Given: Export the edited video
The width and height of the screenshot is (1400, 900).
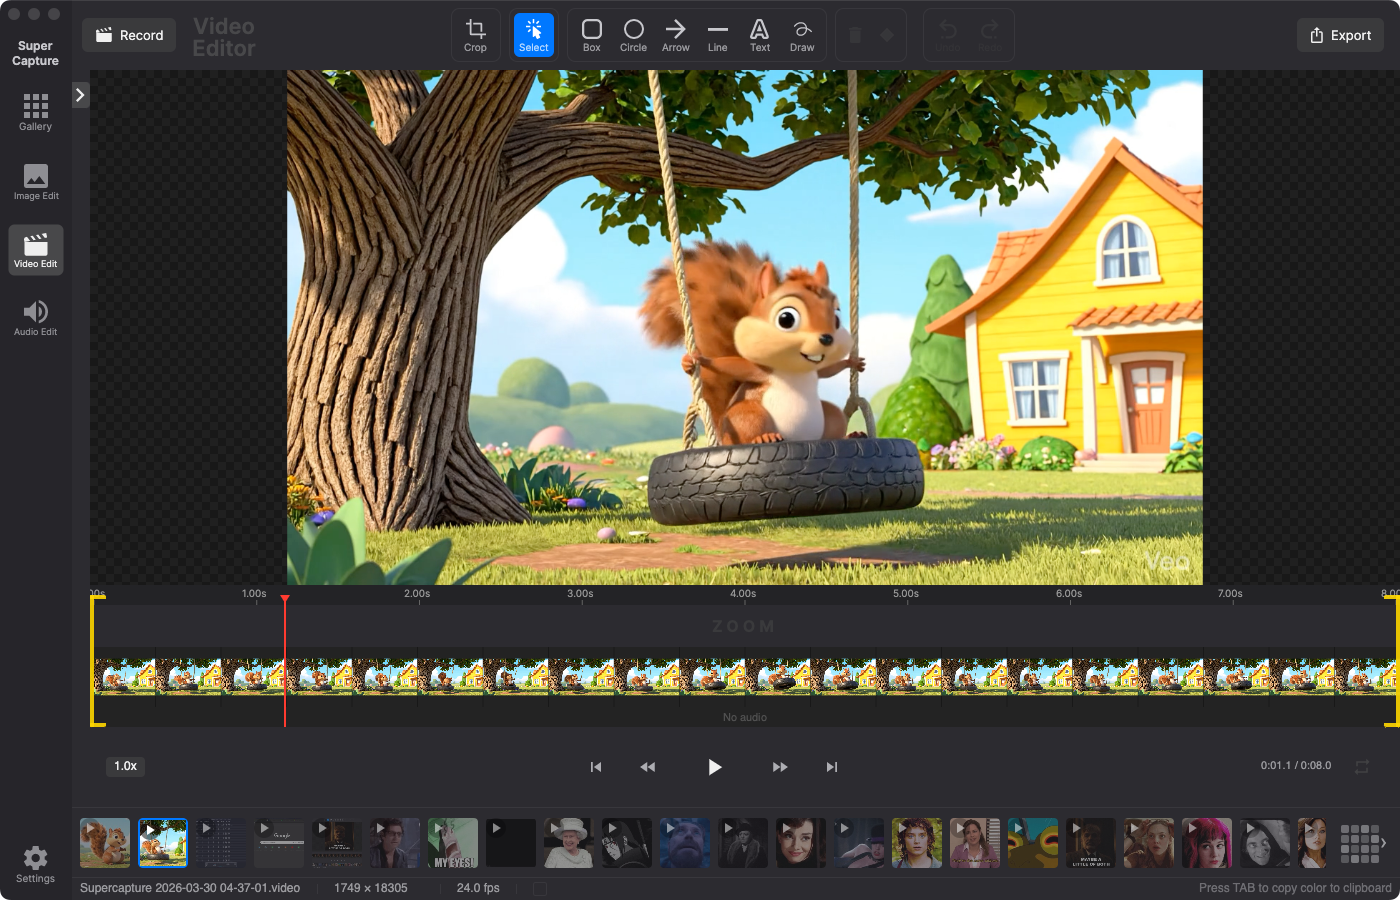Looking at the screenshot, I should [1339, 34].
